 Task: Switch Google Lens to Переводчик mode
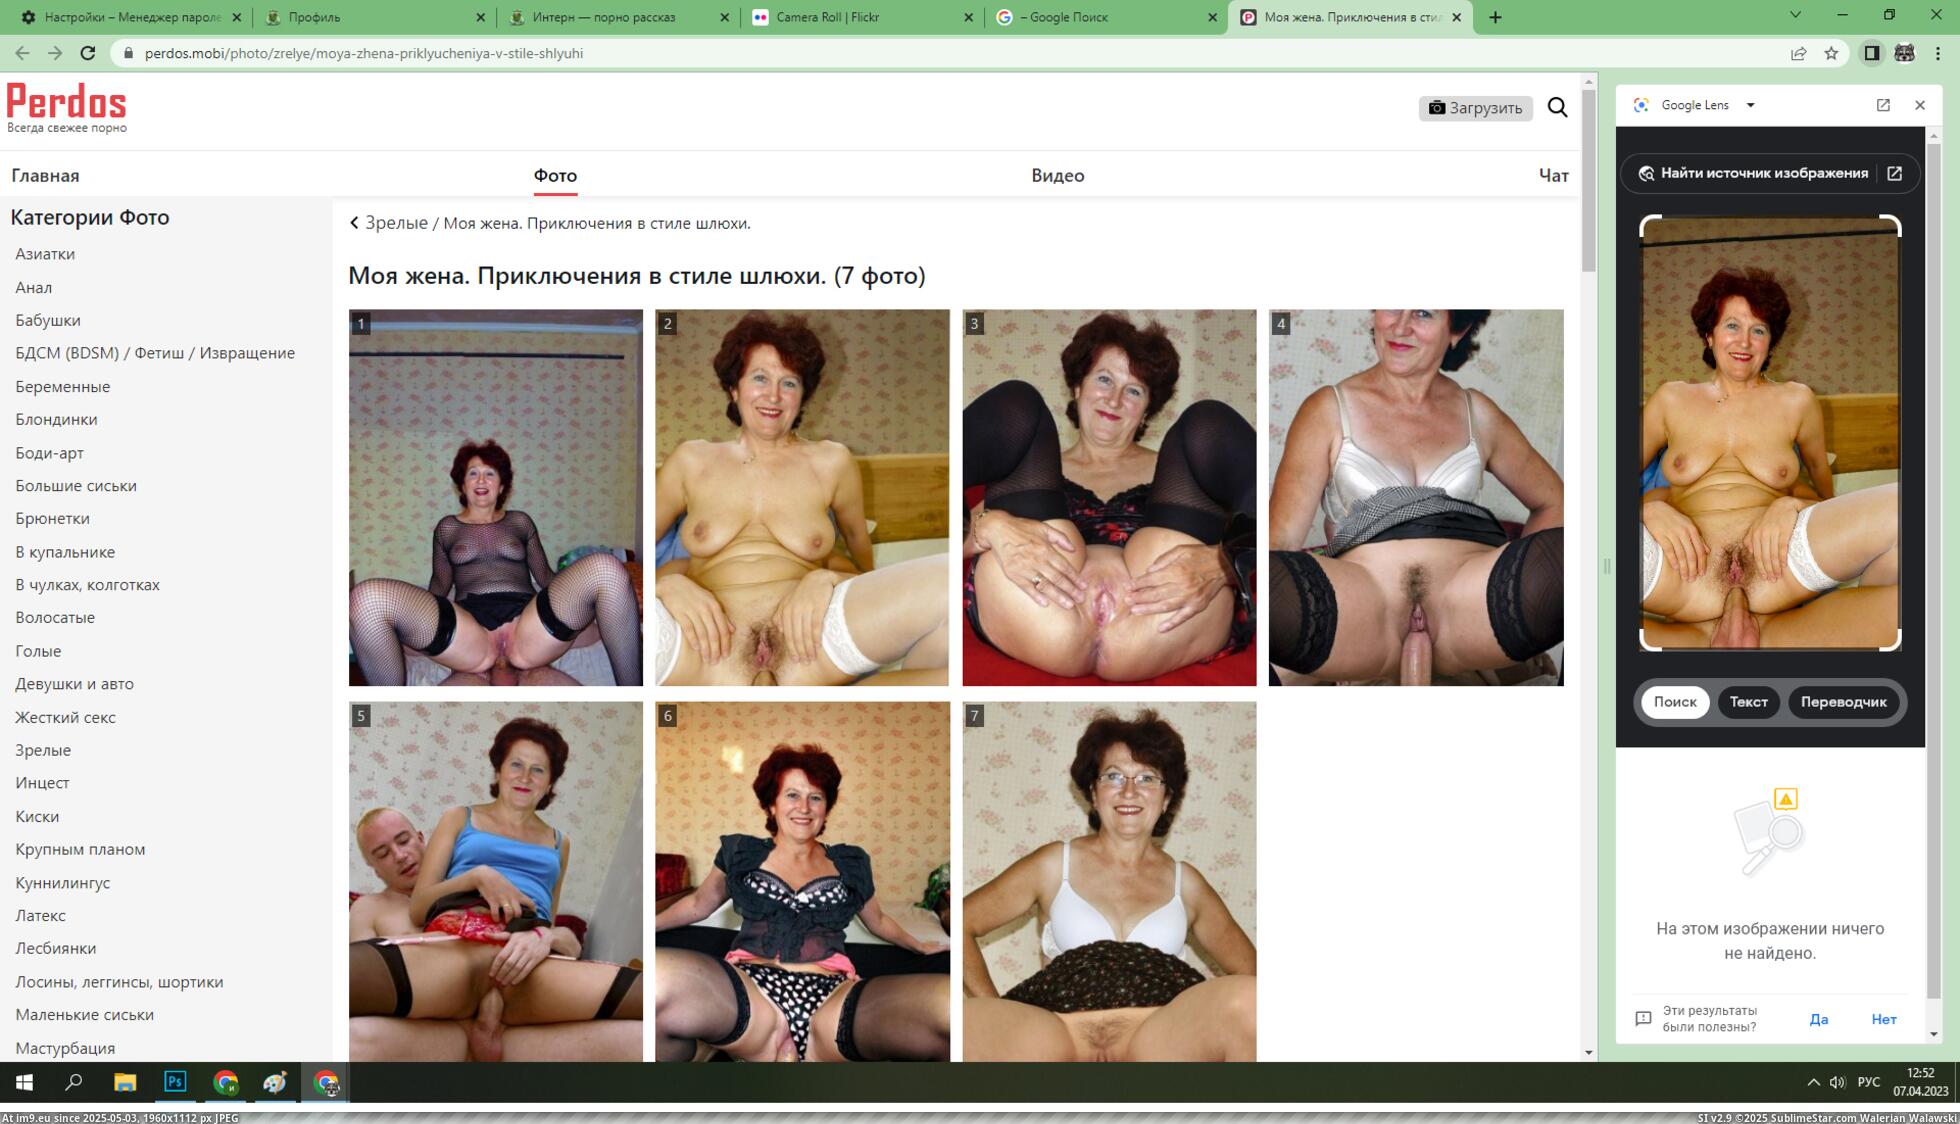click(1844, 702)
